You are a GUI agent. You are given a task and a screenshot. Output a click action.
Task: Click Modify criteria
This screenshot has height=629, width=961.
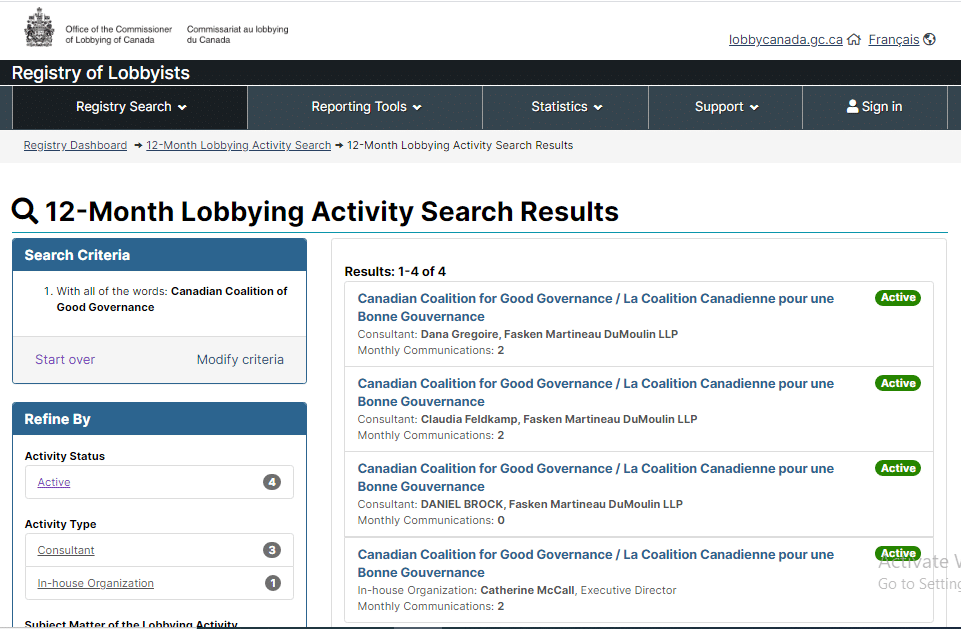[240, 360]
